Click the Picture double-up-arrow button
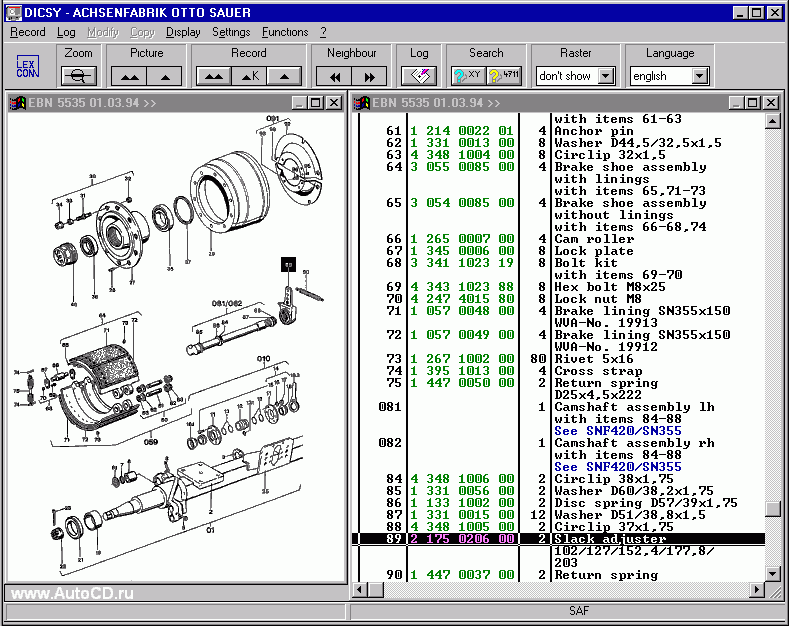The height and width of the screenshot is (626, 789). coord(129,76)
